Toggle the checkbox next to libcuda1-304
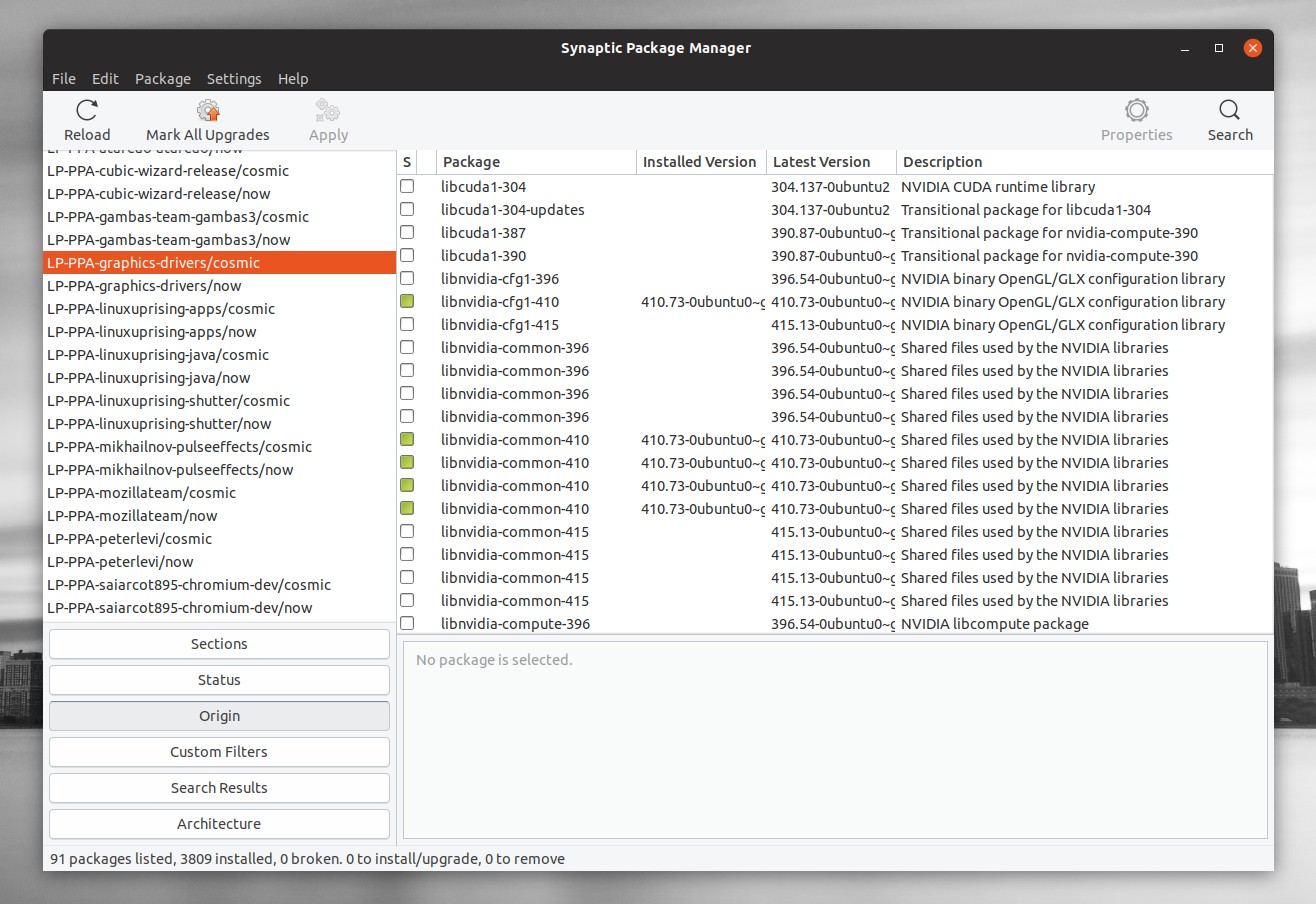The image size is (1316, 904). pos(407,186)
